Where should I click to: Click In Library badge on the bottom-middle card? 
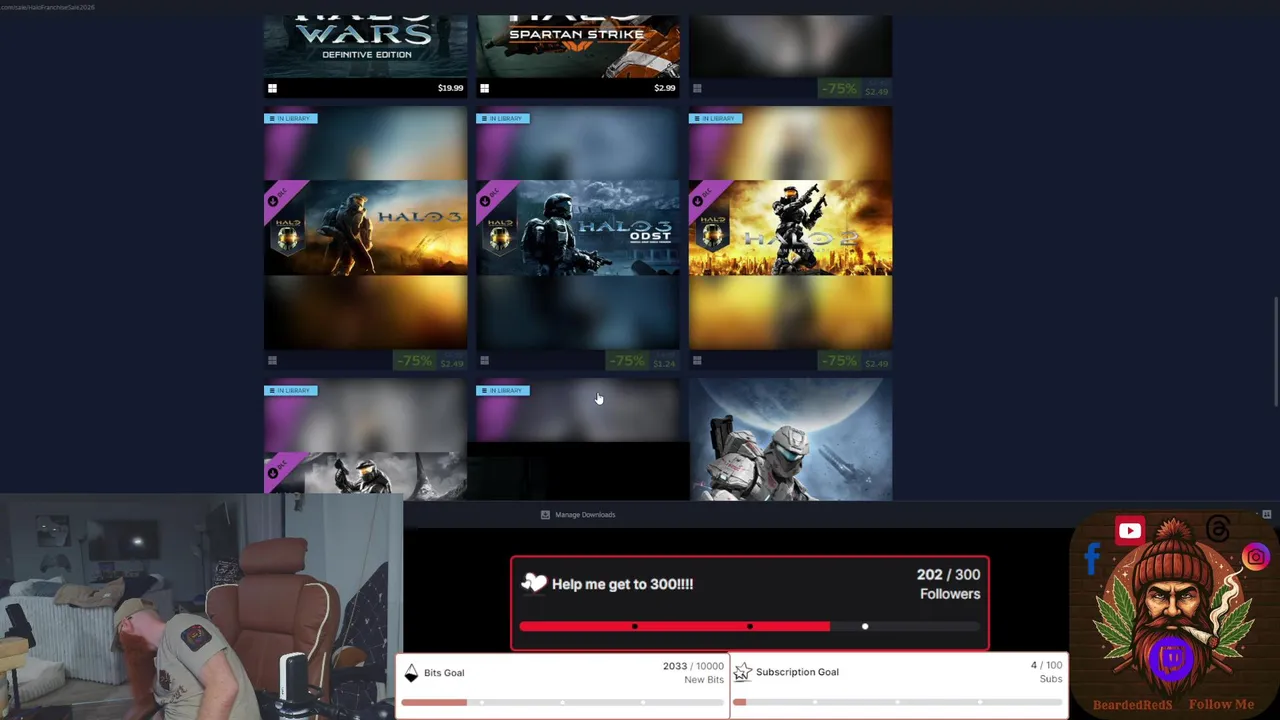(x=503, y=390)
